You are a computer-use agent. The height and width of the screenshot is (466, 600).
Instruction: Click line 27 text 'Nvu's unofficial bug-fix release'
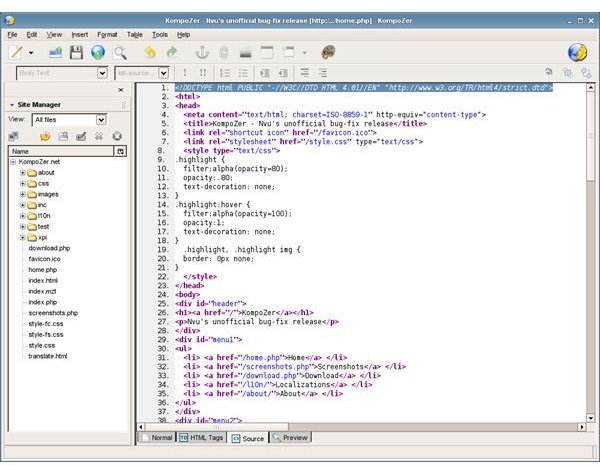(x=254, y=322)
